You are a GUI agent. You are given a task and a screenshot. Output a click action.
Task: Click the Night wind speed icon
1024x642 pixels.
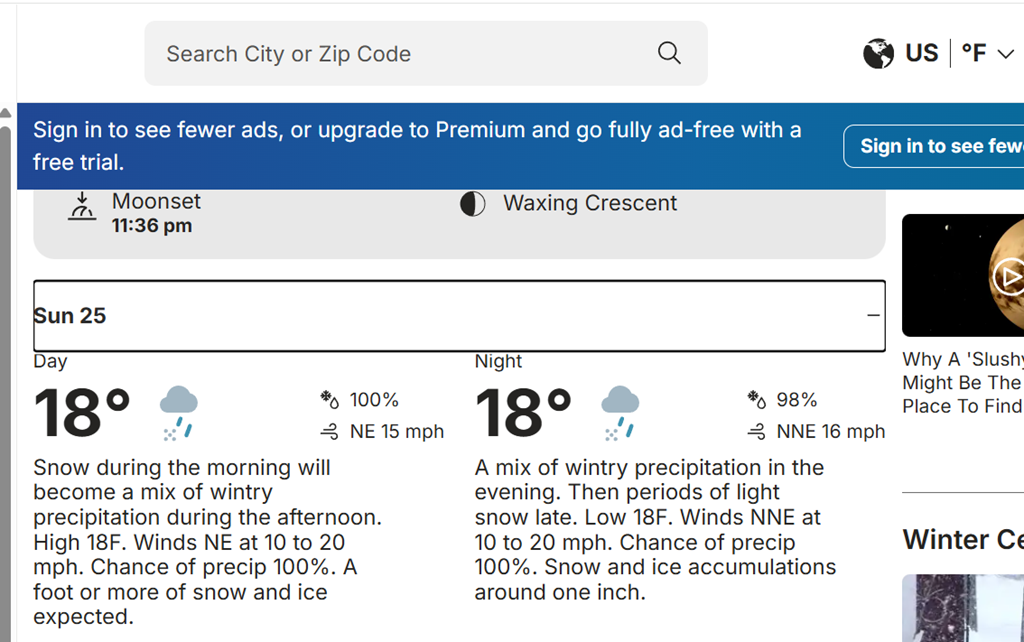coord(757,432)
